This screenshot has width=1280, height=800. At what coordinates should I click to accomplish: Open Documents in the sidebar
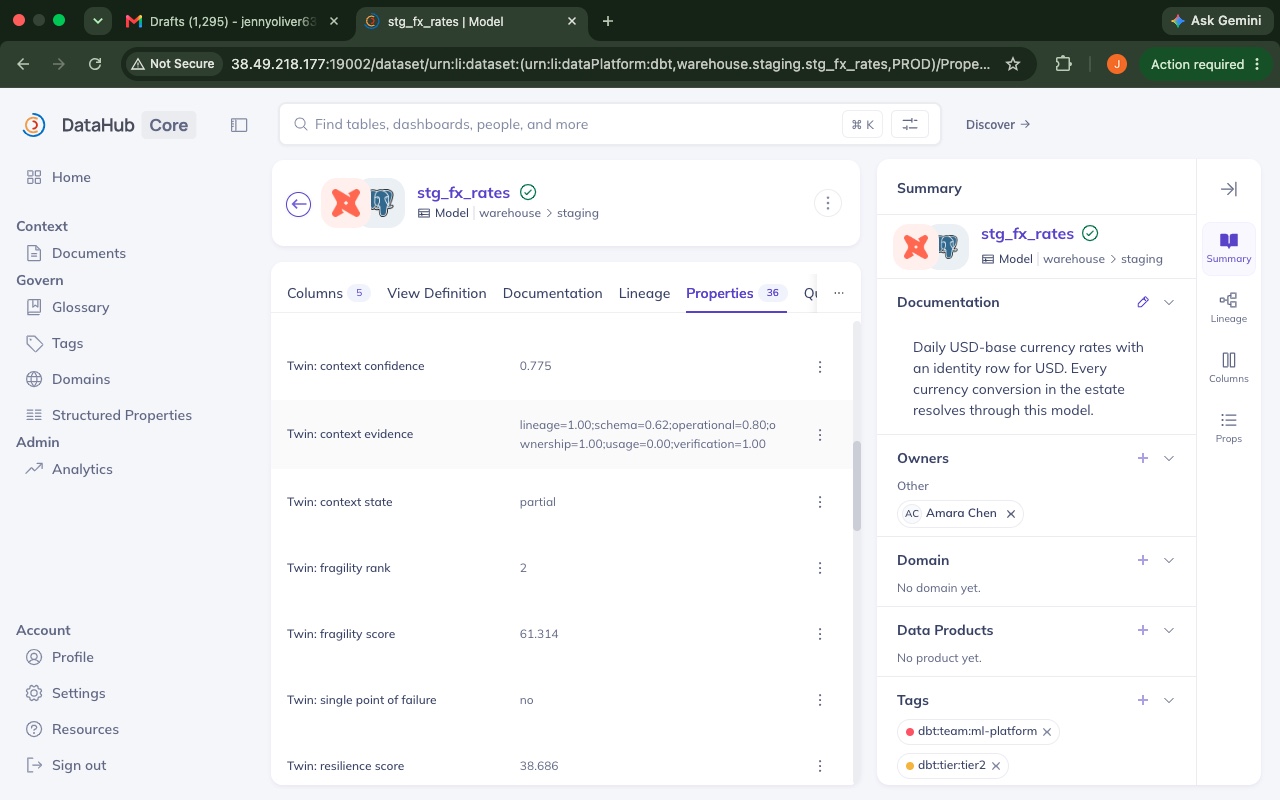pos(89,253)
